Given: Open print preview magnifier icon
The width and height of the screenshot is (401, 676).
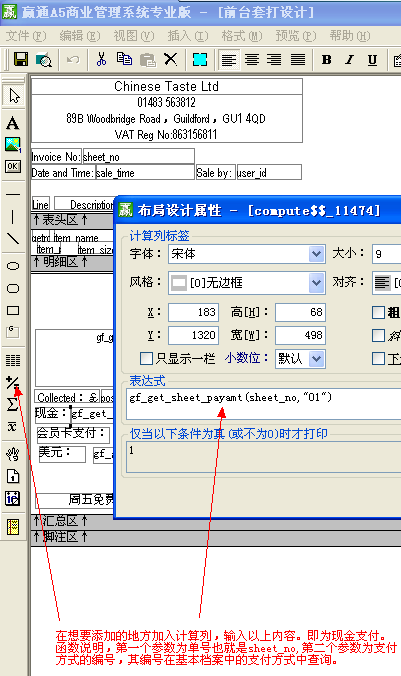Looking at the screenshot, I should point(44,59).
